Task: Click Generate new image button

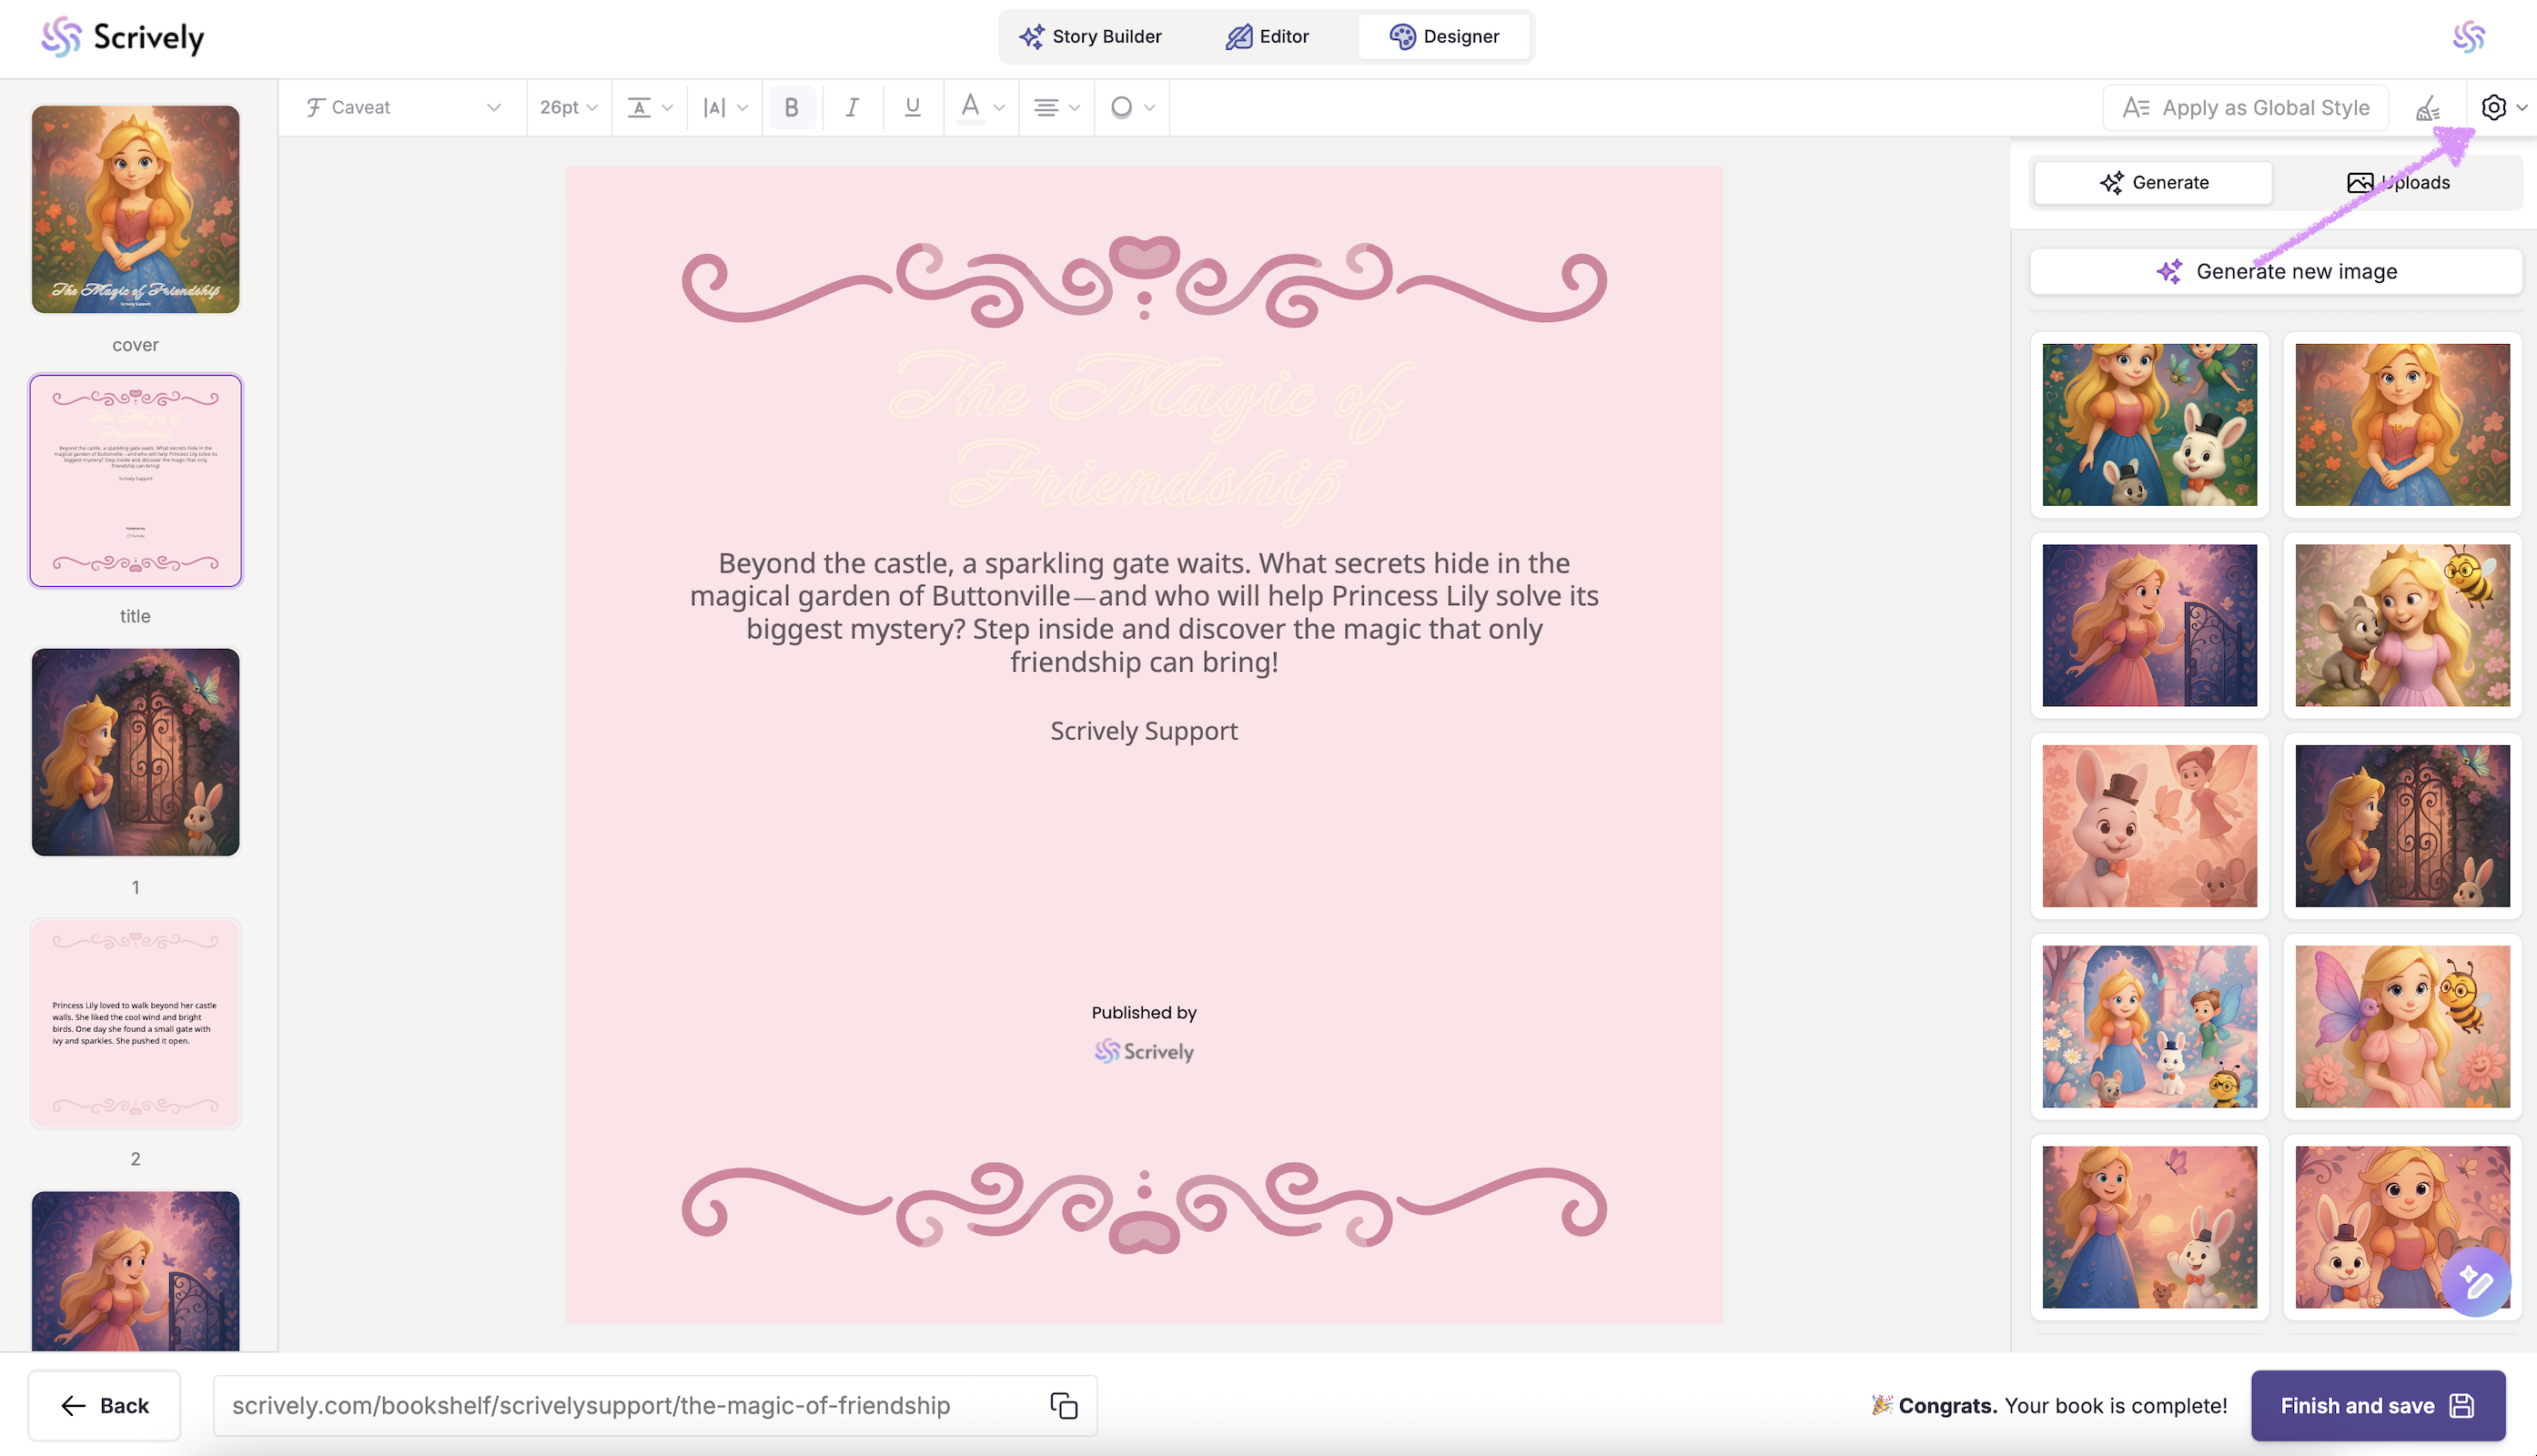Action: [x=2275, y=271]
